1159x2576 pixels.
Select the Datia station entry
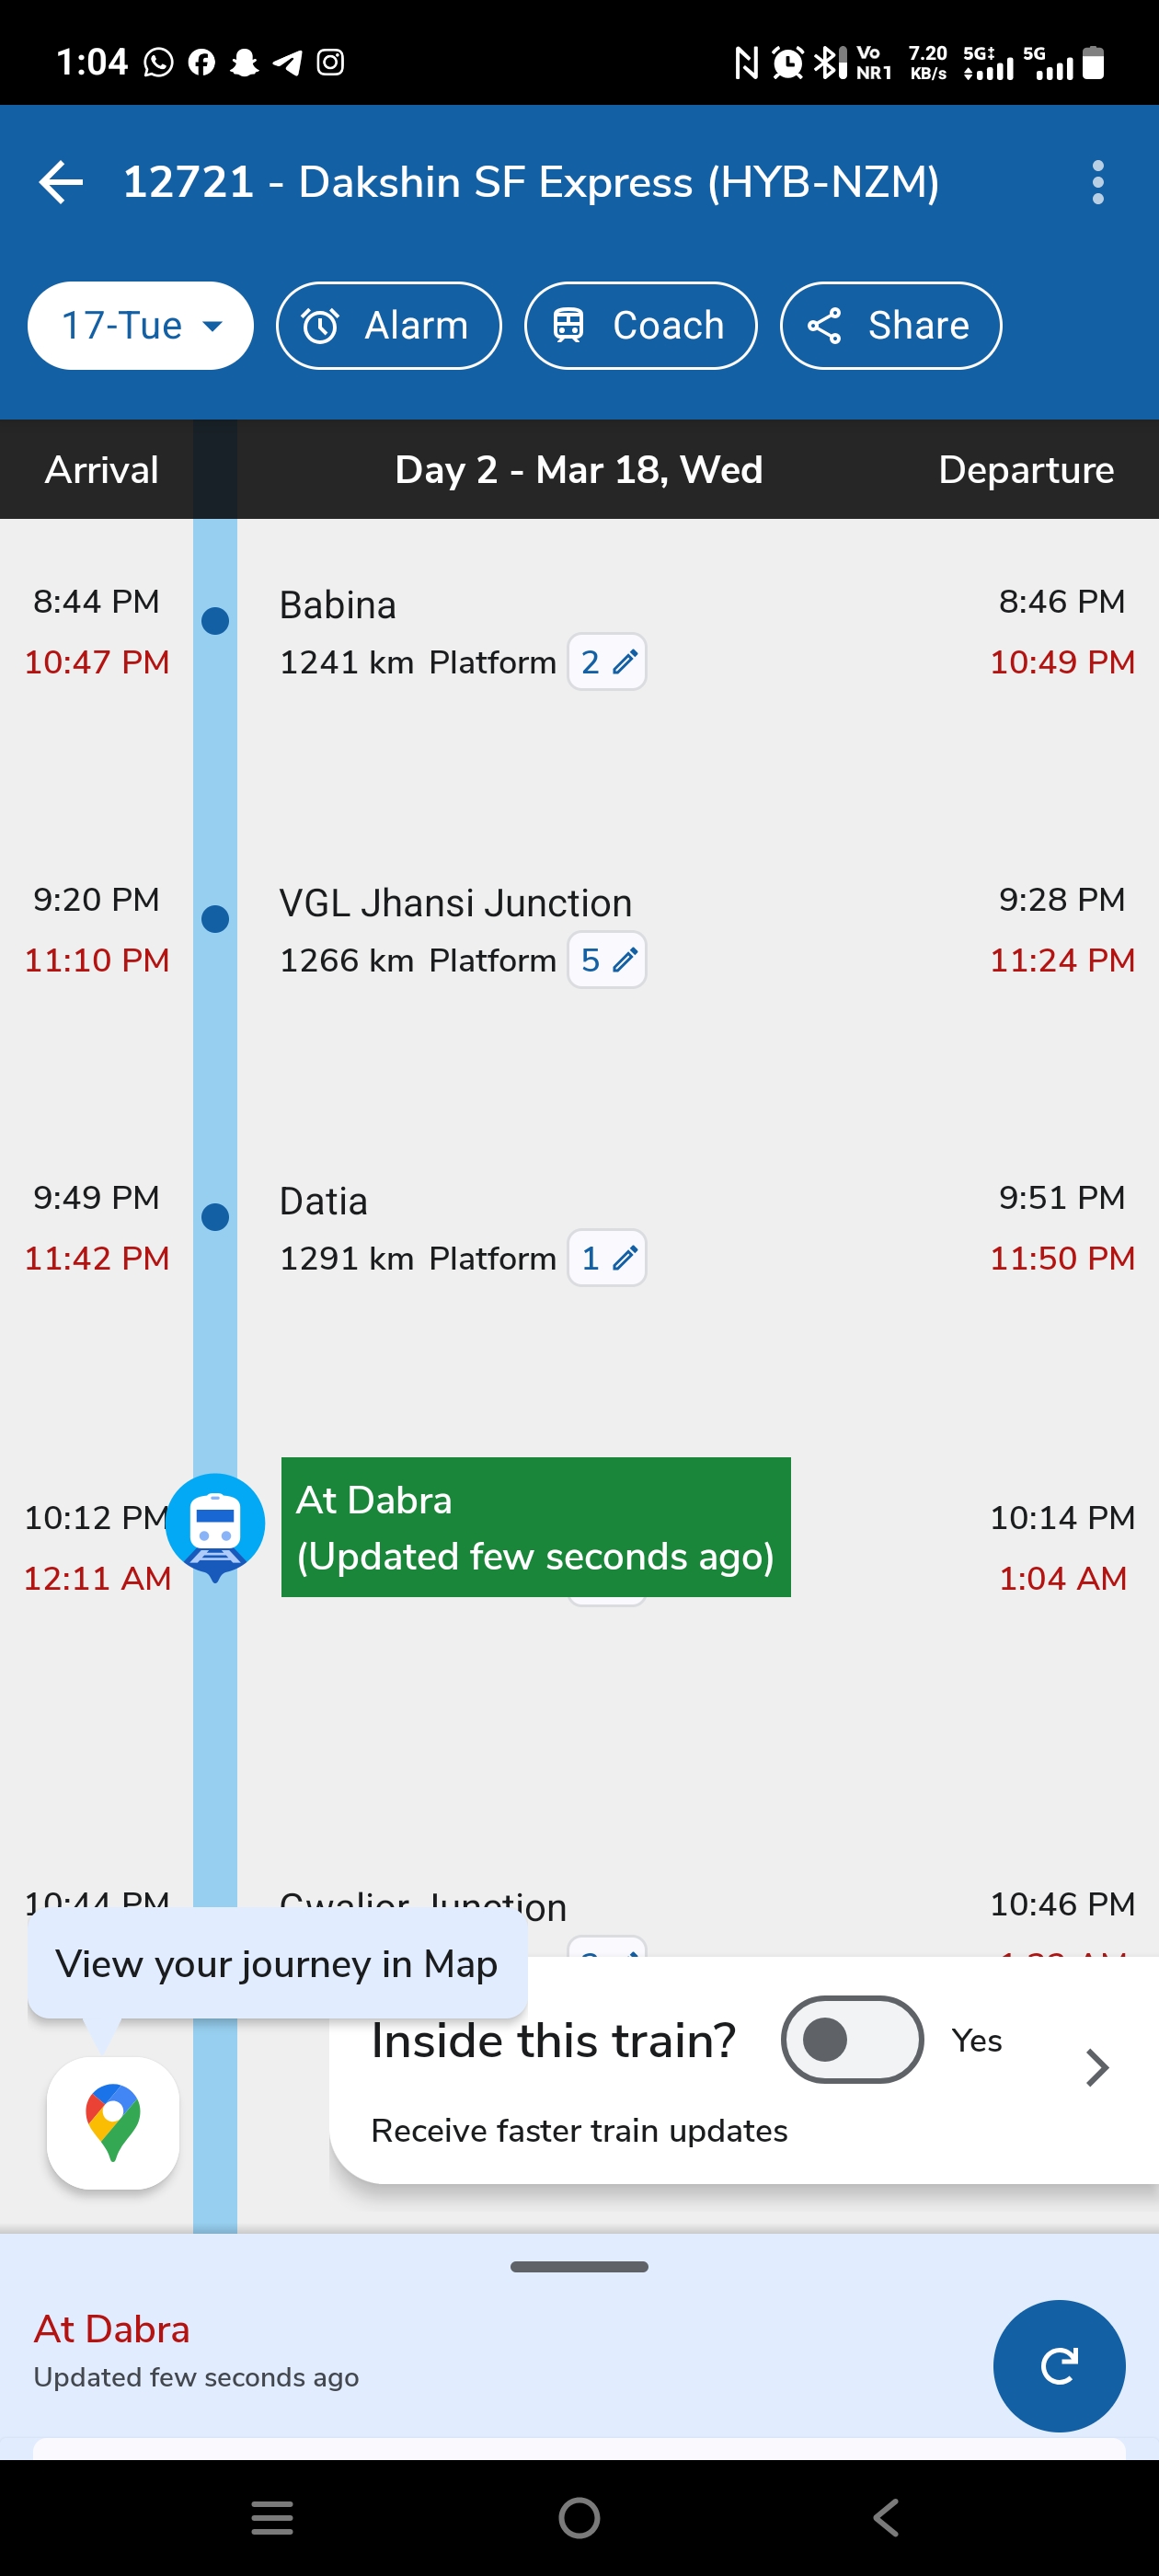[x=323, y=1201]
